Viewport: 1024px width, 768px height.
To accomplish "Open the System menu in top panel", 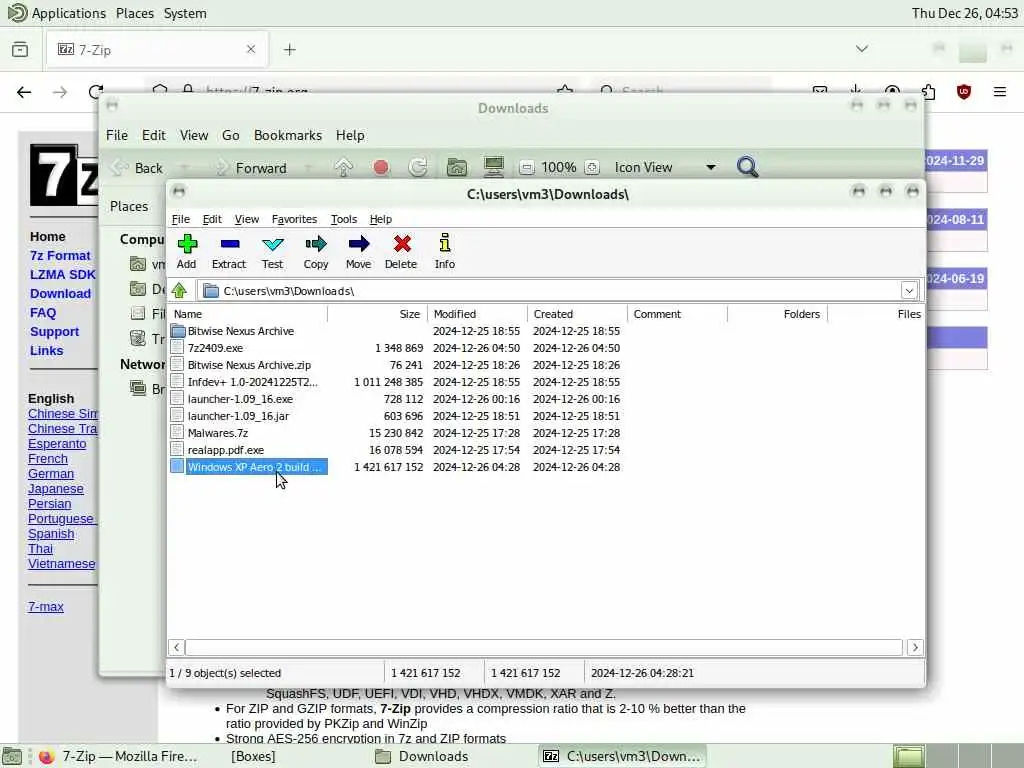I will pyautogui.click(x=185, y=13).
